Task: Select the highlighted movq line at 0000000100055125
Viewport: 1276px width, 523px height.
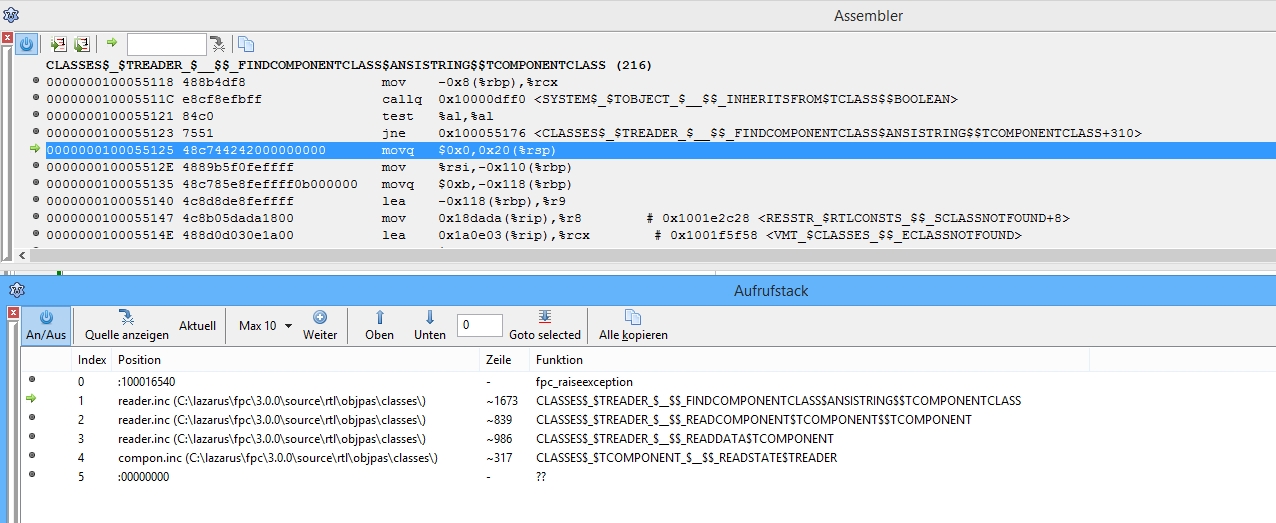Action: click(660, 150)
